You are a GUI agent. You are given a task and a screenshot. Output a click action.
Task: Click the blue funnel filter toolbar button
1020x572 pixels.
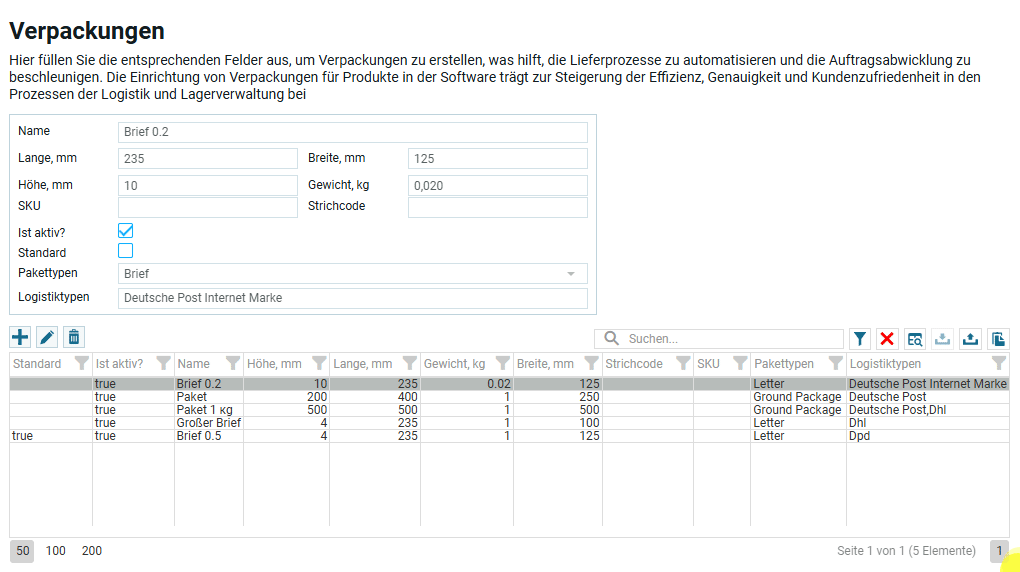(860, 339)
